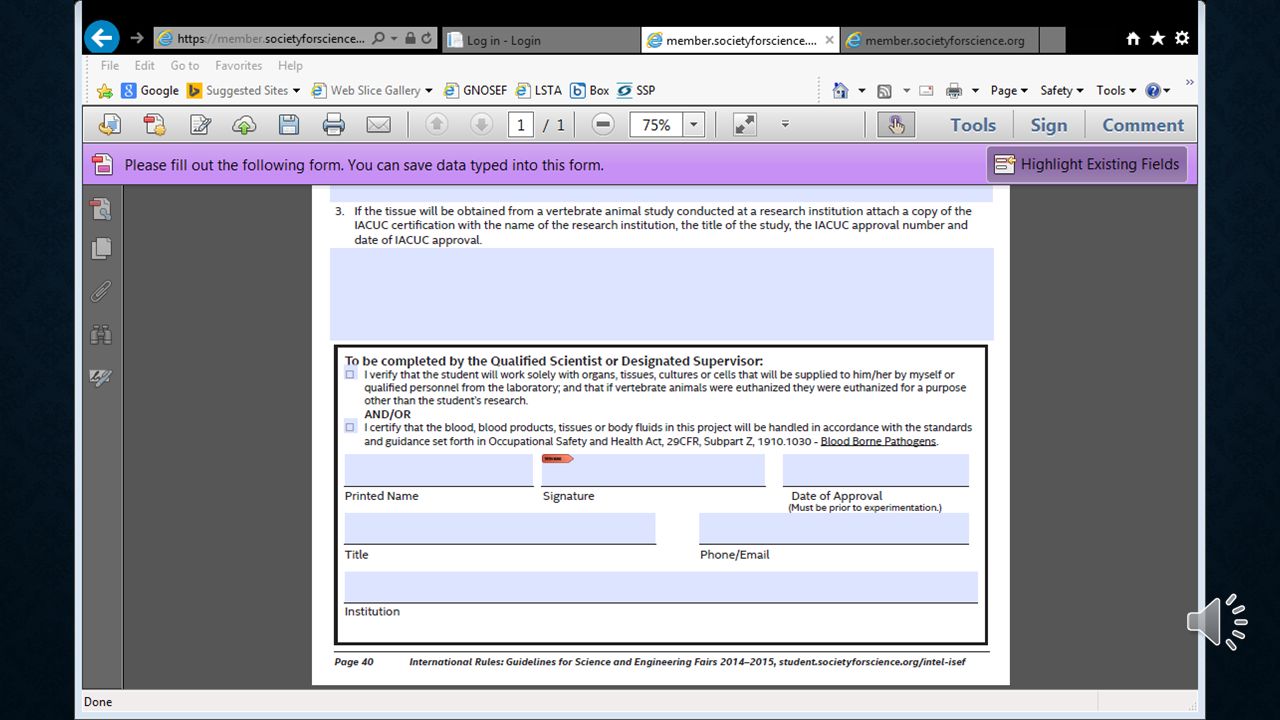Click the Add to favorites bar star icon
Image resolution: width=1280 pixels, height=720 pixels.
tap(105, 90)
